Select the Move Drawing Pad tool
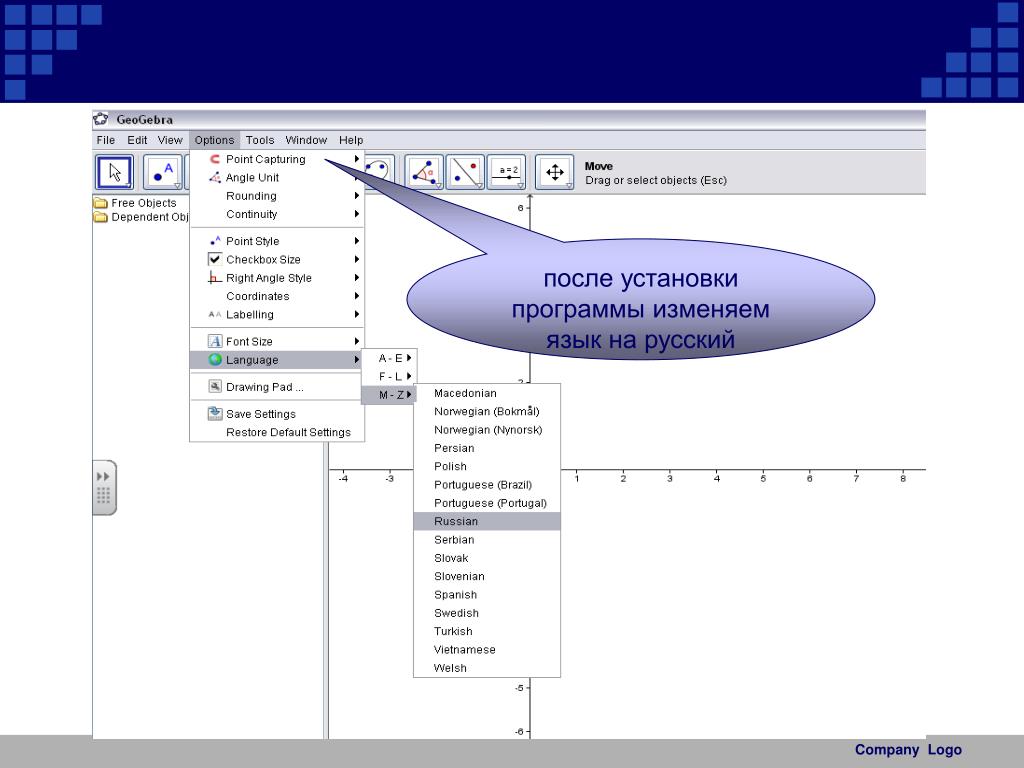Image resolution: width=1024 pixels, height=768 pixels. (554, 172)
